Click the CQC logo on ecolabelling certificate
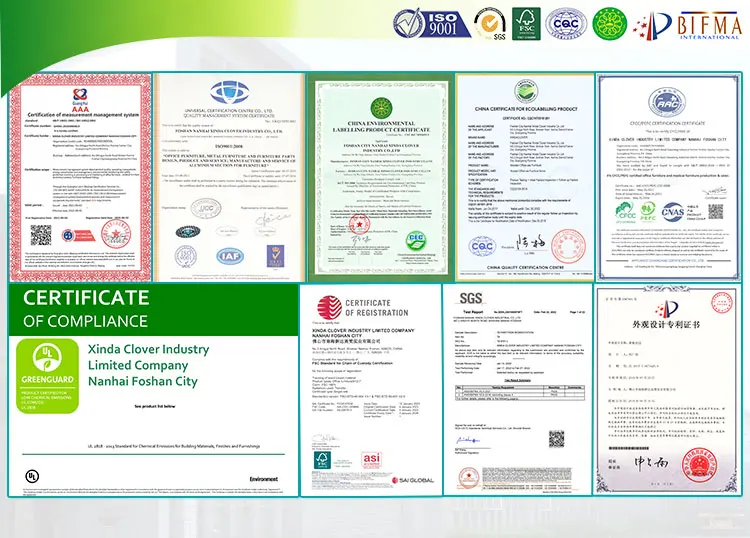The image size is (750, 538). (x=482, y=246)
